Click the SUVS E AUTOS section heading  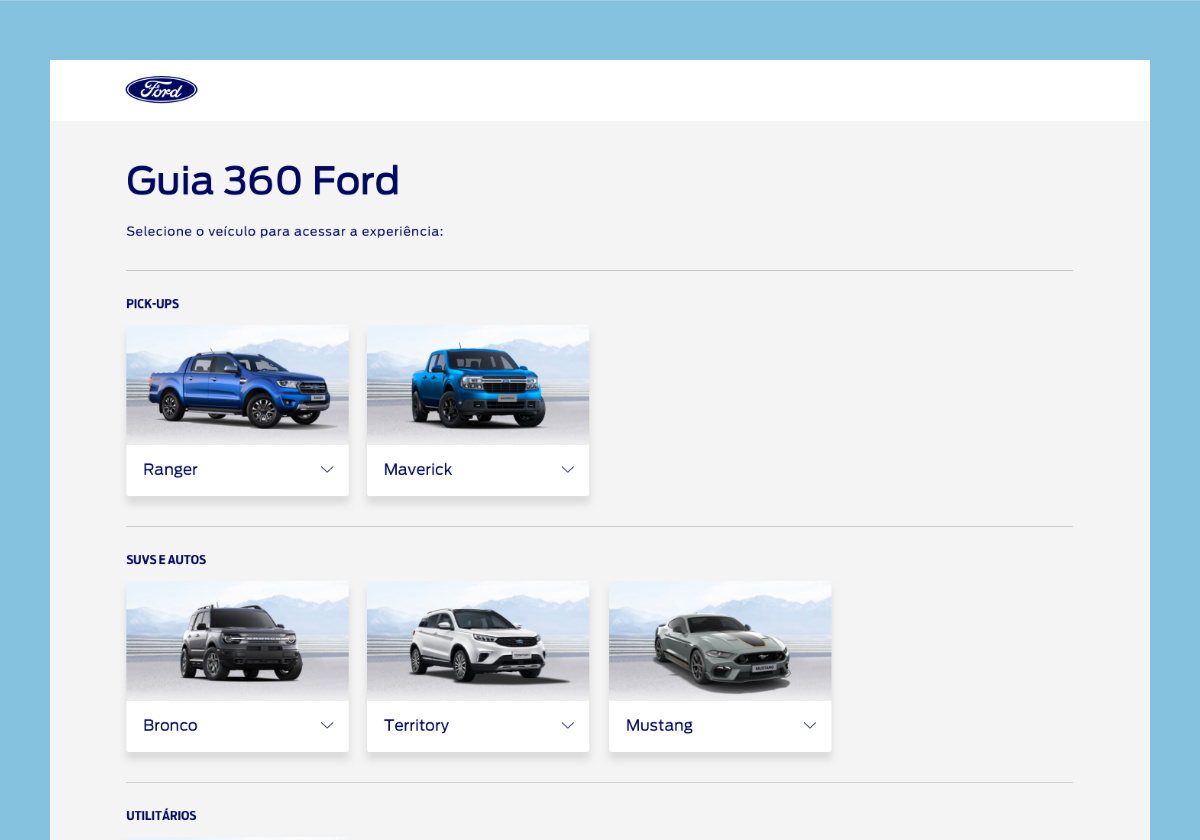[166, 560]
